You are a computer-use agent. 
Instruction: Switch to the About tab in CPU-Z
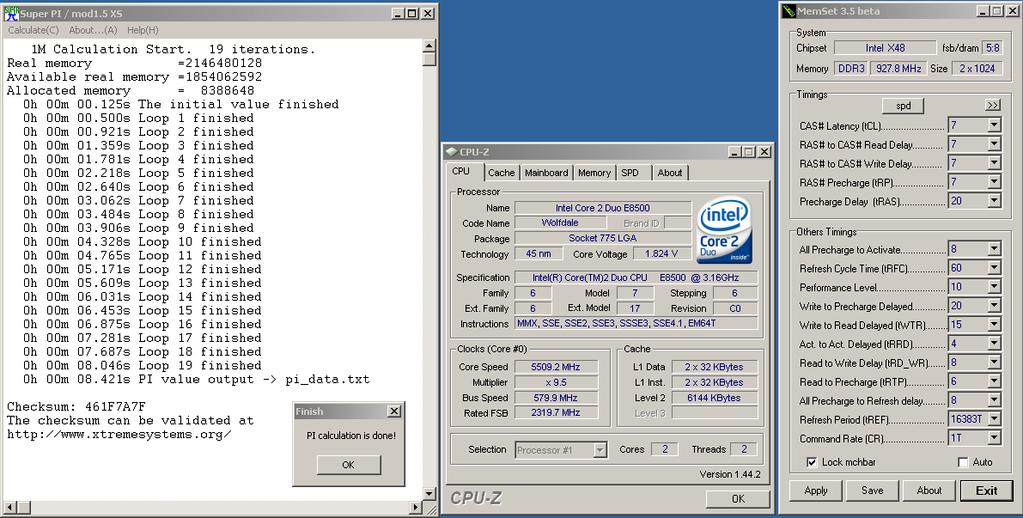pyautogui.click(x=669, y=173)
